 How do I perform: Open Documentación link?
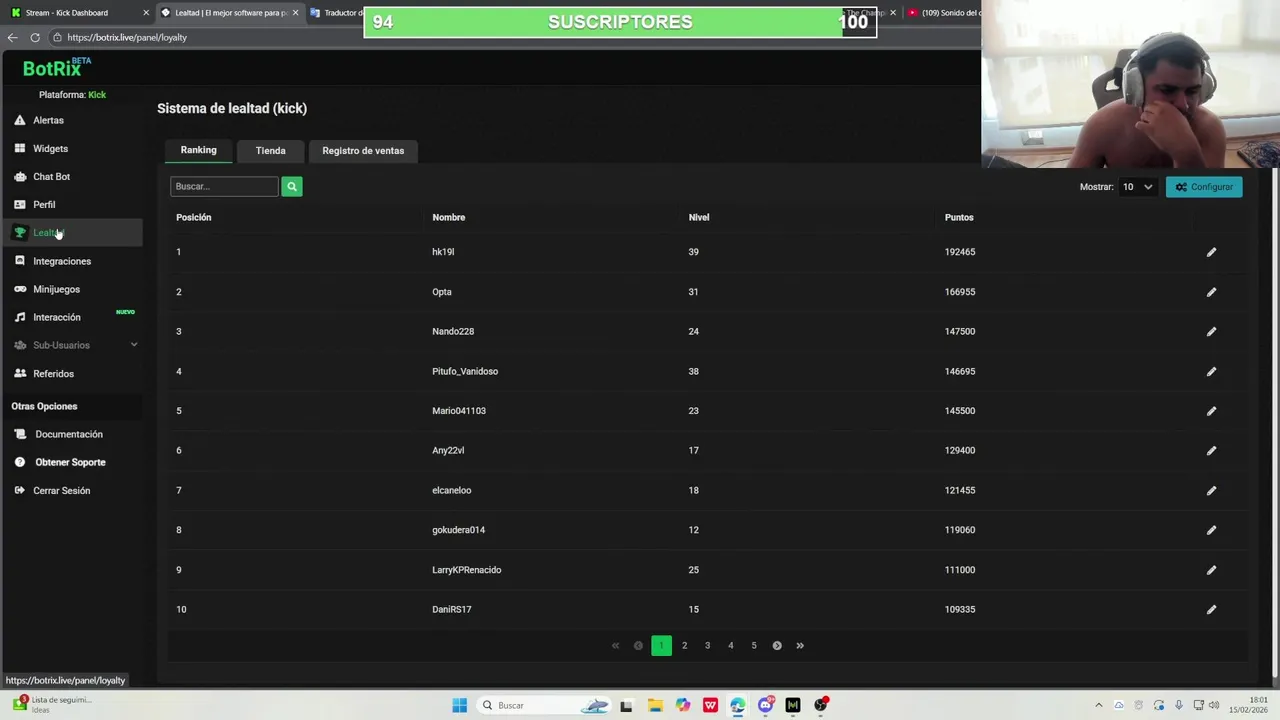tap(68, 434)
